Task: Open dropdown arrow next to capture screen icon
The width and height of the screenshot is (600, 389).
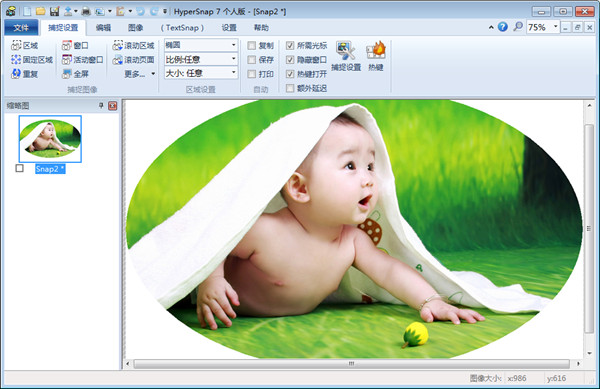Action: pos(110,11)
